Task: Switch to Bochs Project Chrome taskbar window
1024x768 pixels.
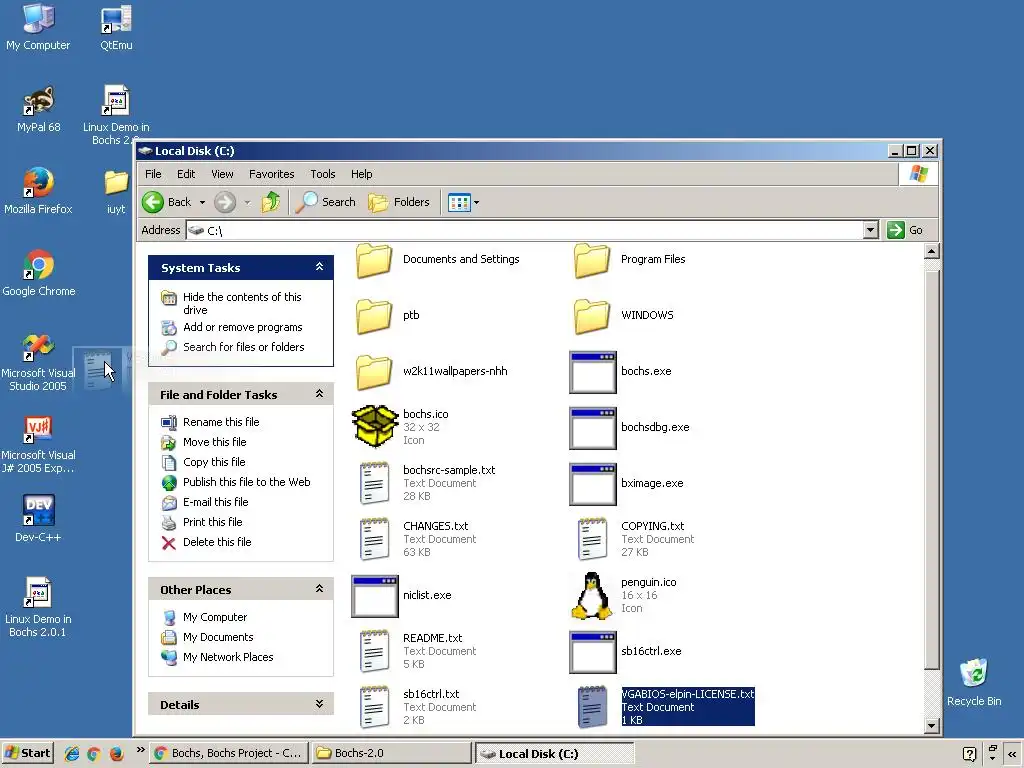Action: pyautogui.click(x=229, y=753)
